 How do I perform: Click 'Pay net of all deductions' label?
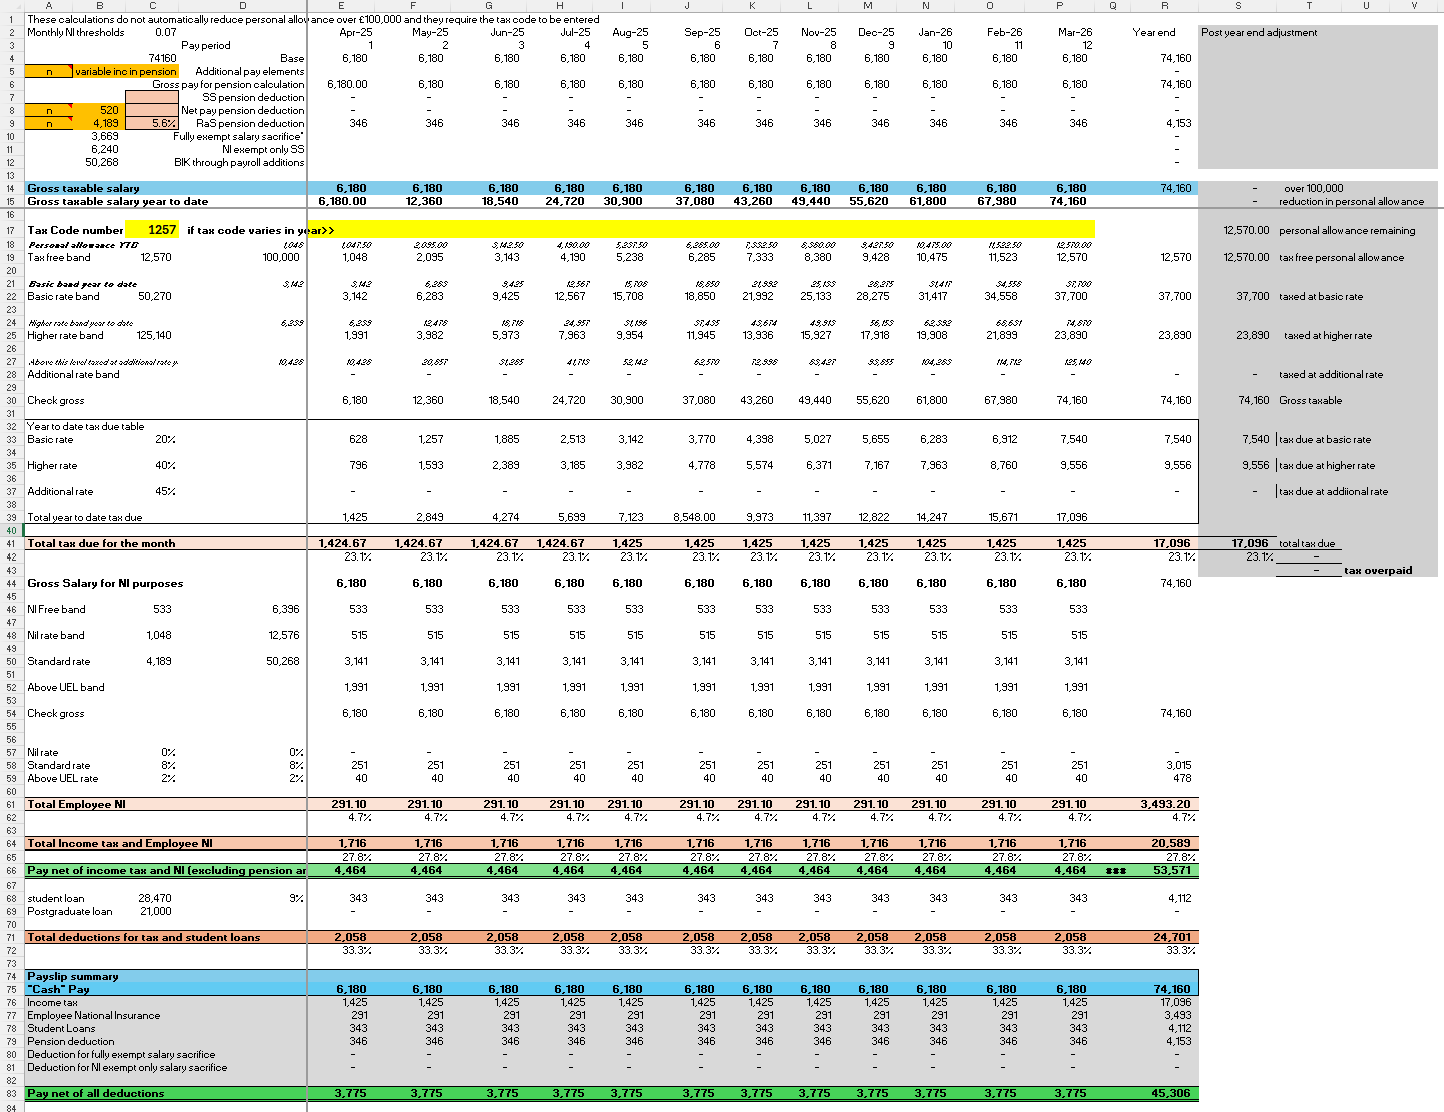[x=96, y=1093]
